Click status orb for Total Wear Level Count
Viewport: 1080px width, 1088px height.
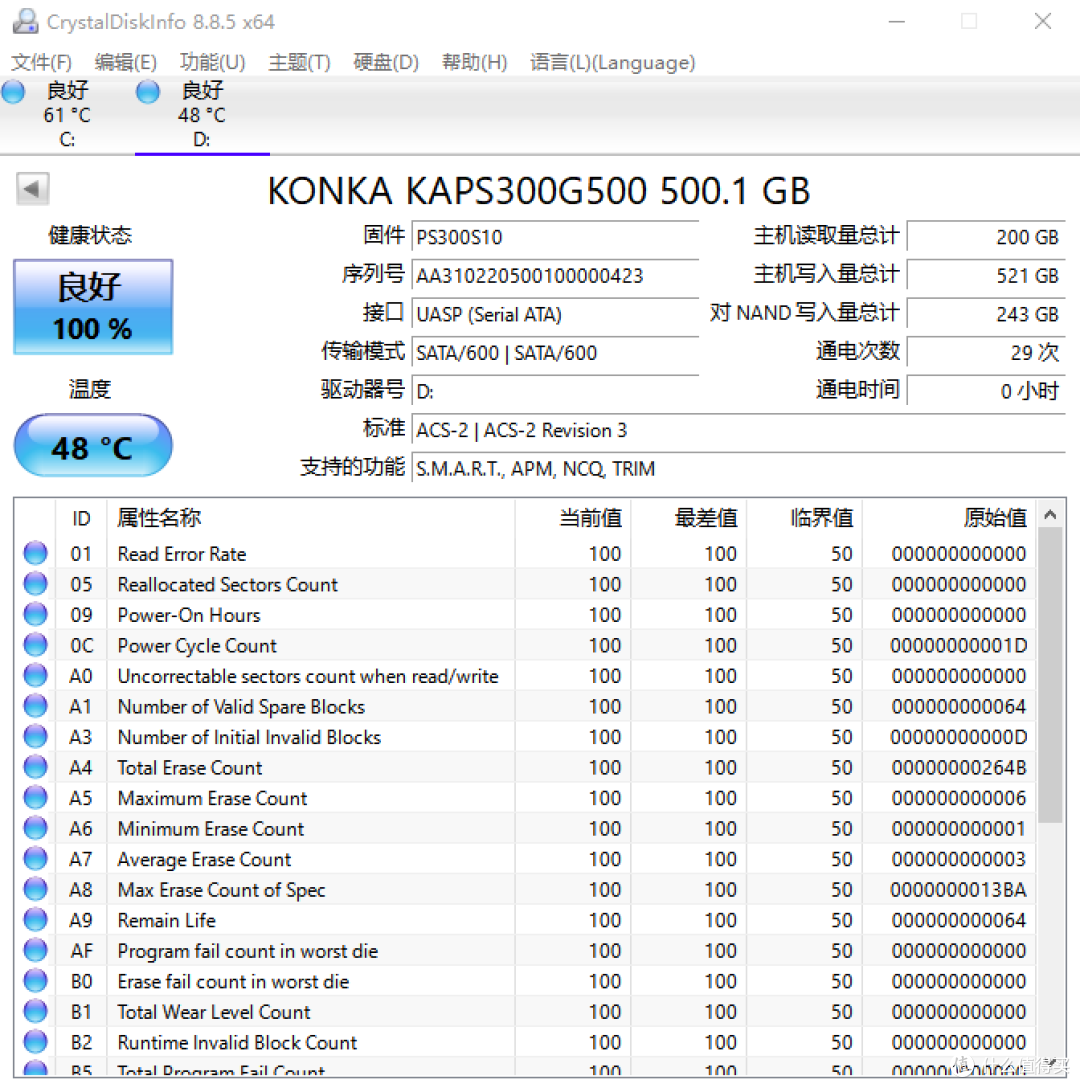coord(35,1011)
